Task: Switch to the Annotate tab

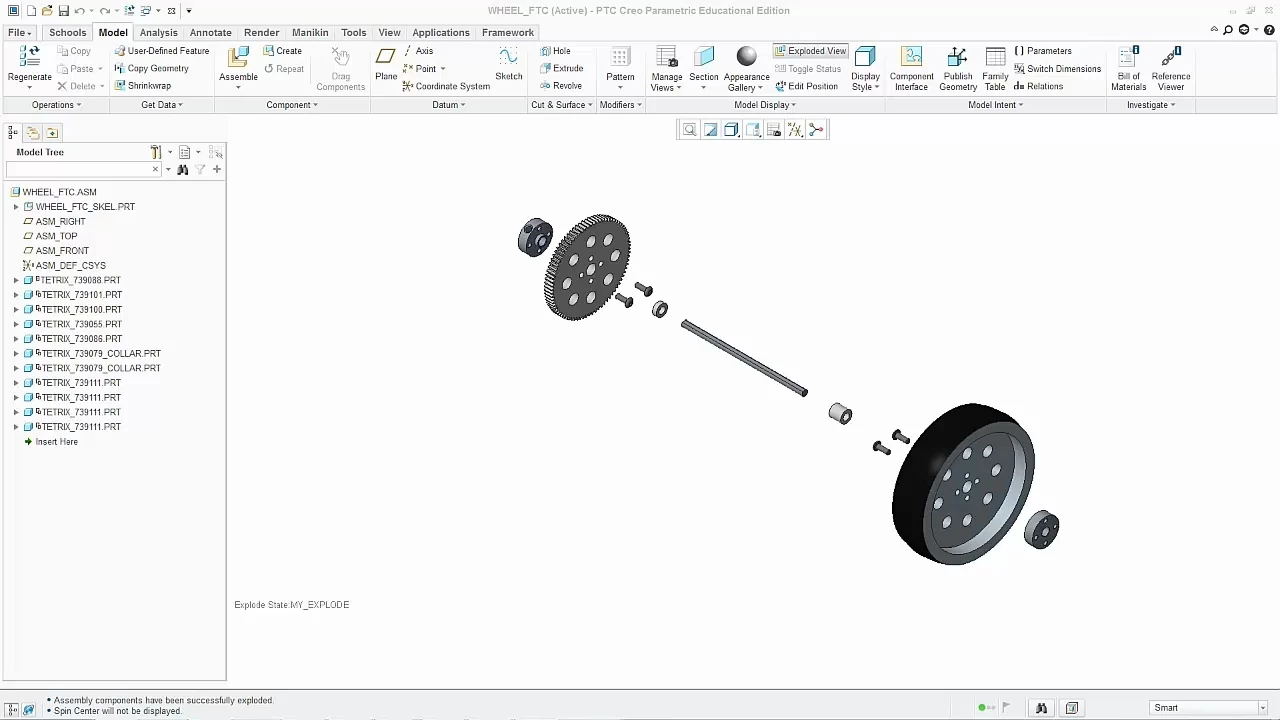Action: (210, 33)
